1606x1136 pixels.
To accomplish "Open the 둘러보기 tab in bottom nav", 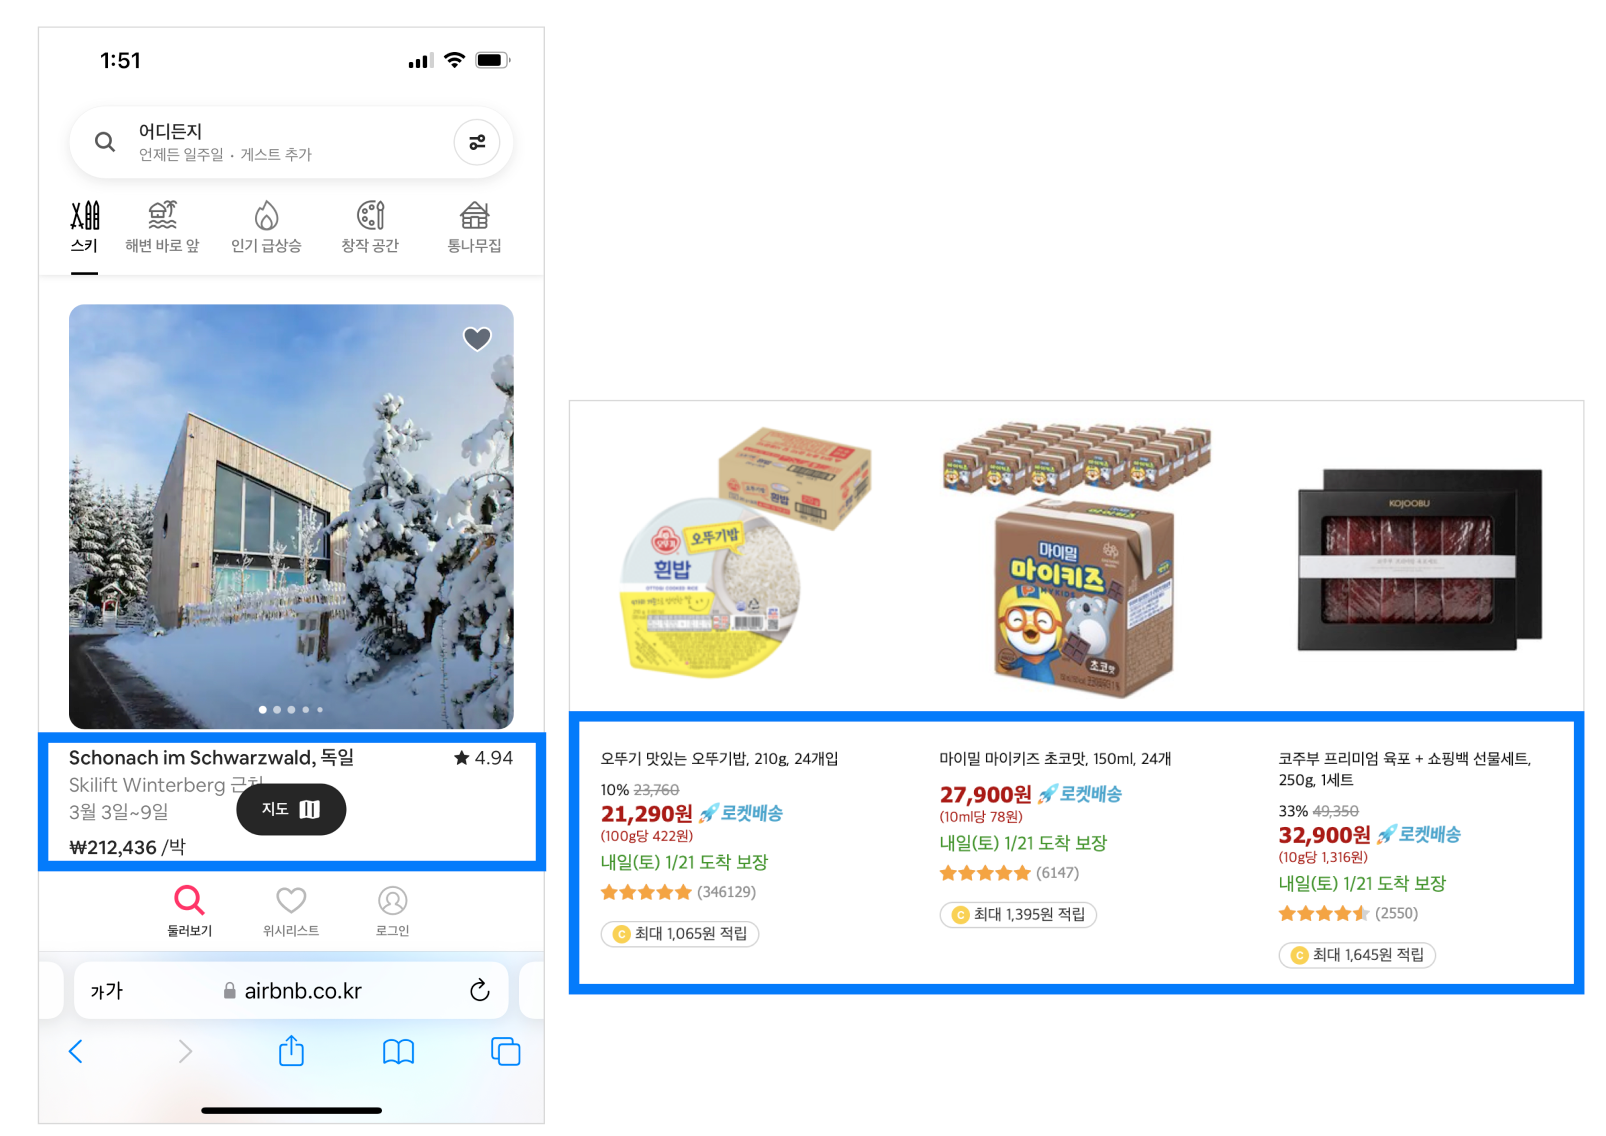I will [x=189, y=910].
